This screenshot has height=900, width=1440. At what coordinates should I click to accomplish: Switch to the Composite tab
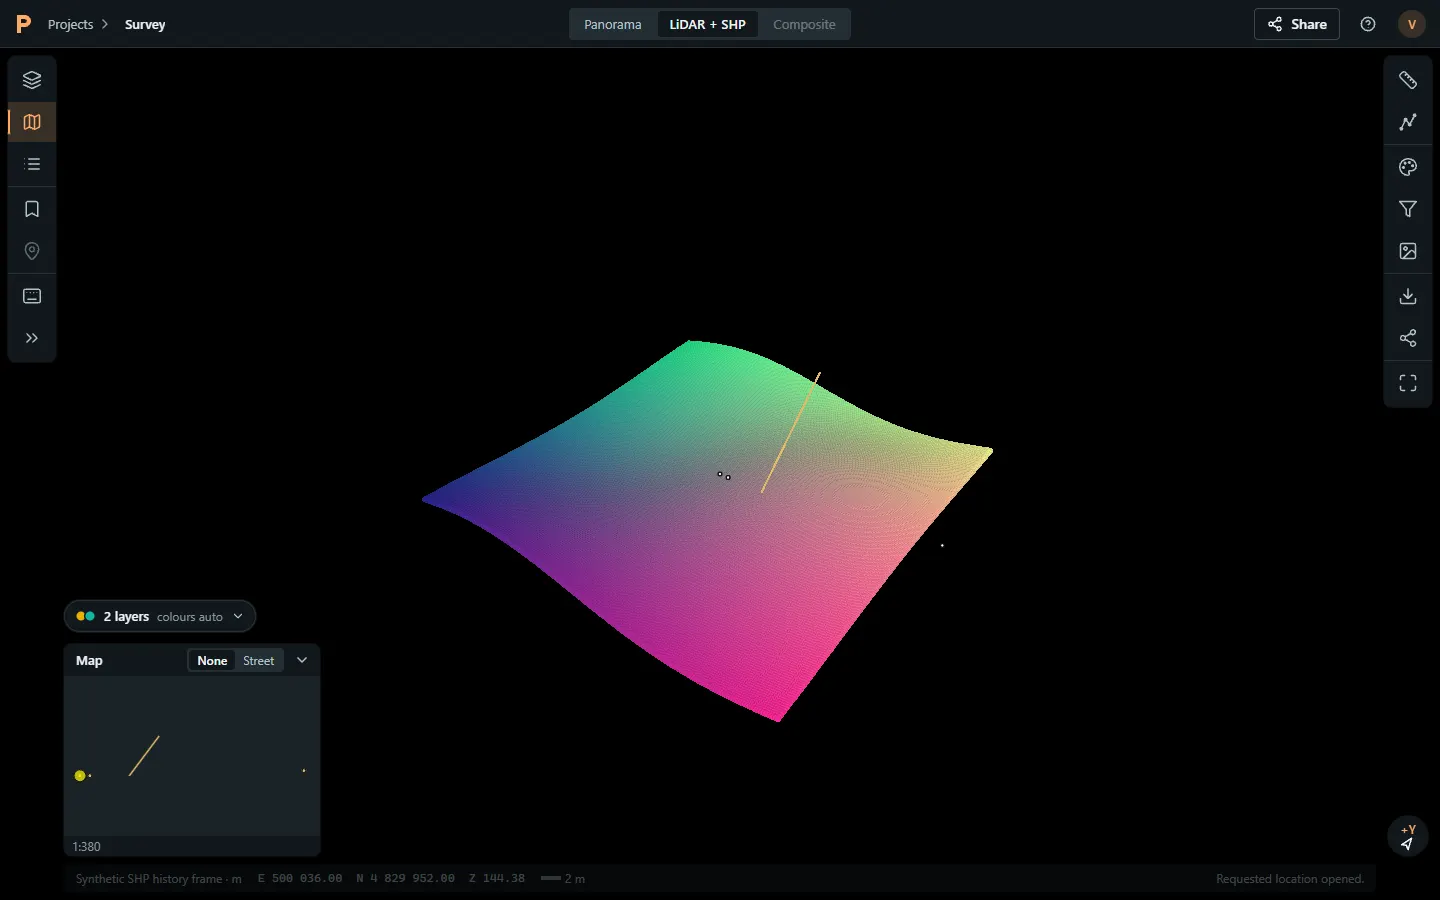(x=804, y=24)
